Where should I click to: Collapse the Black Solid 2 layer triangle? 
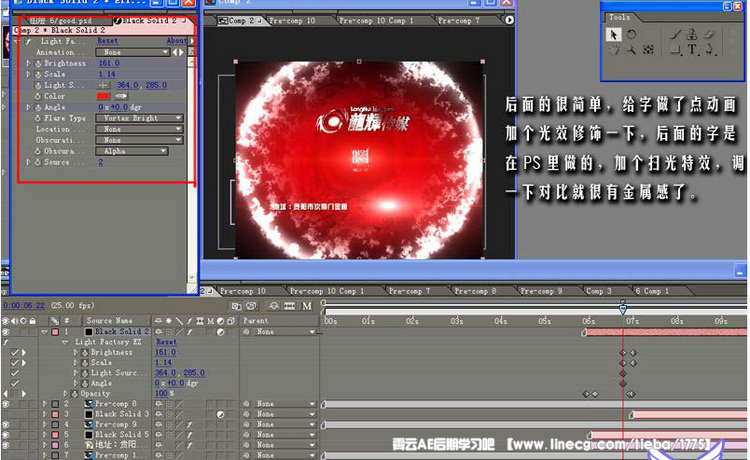45,332
